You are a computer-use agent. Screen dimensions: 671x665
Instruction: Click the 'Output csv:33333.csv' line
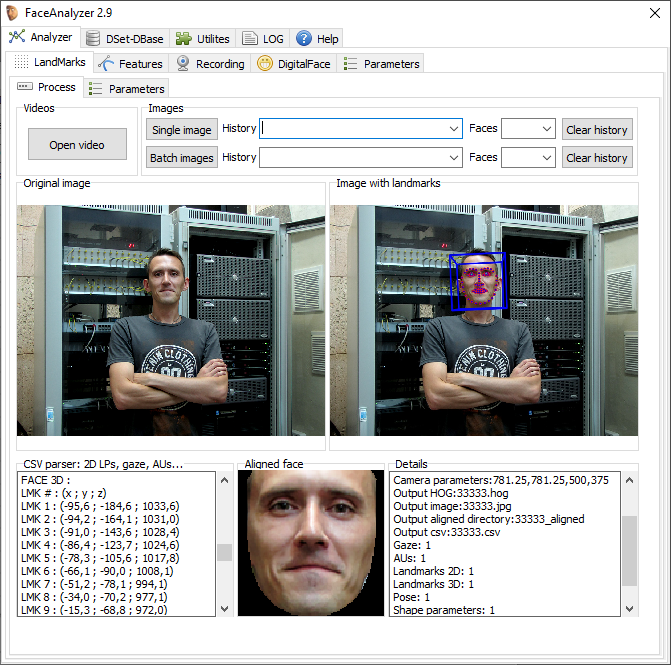[x=446, y=532]
